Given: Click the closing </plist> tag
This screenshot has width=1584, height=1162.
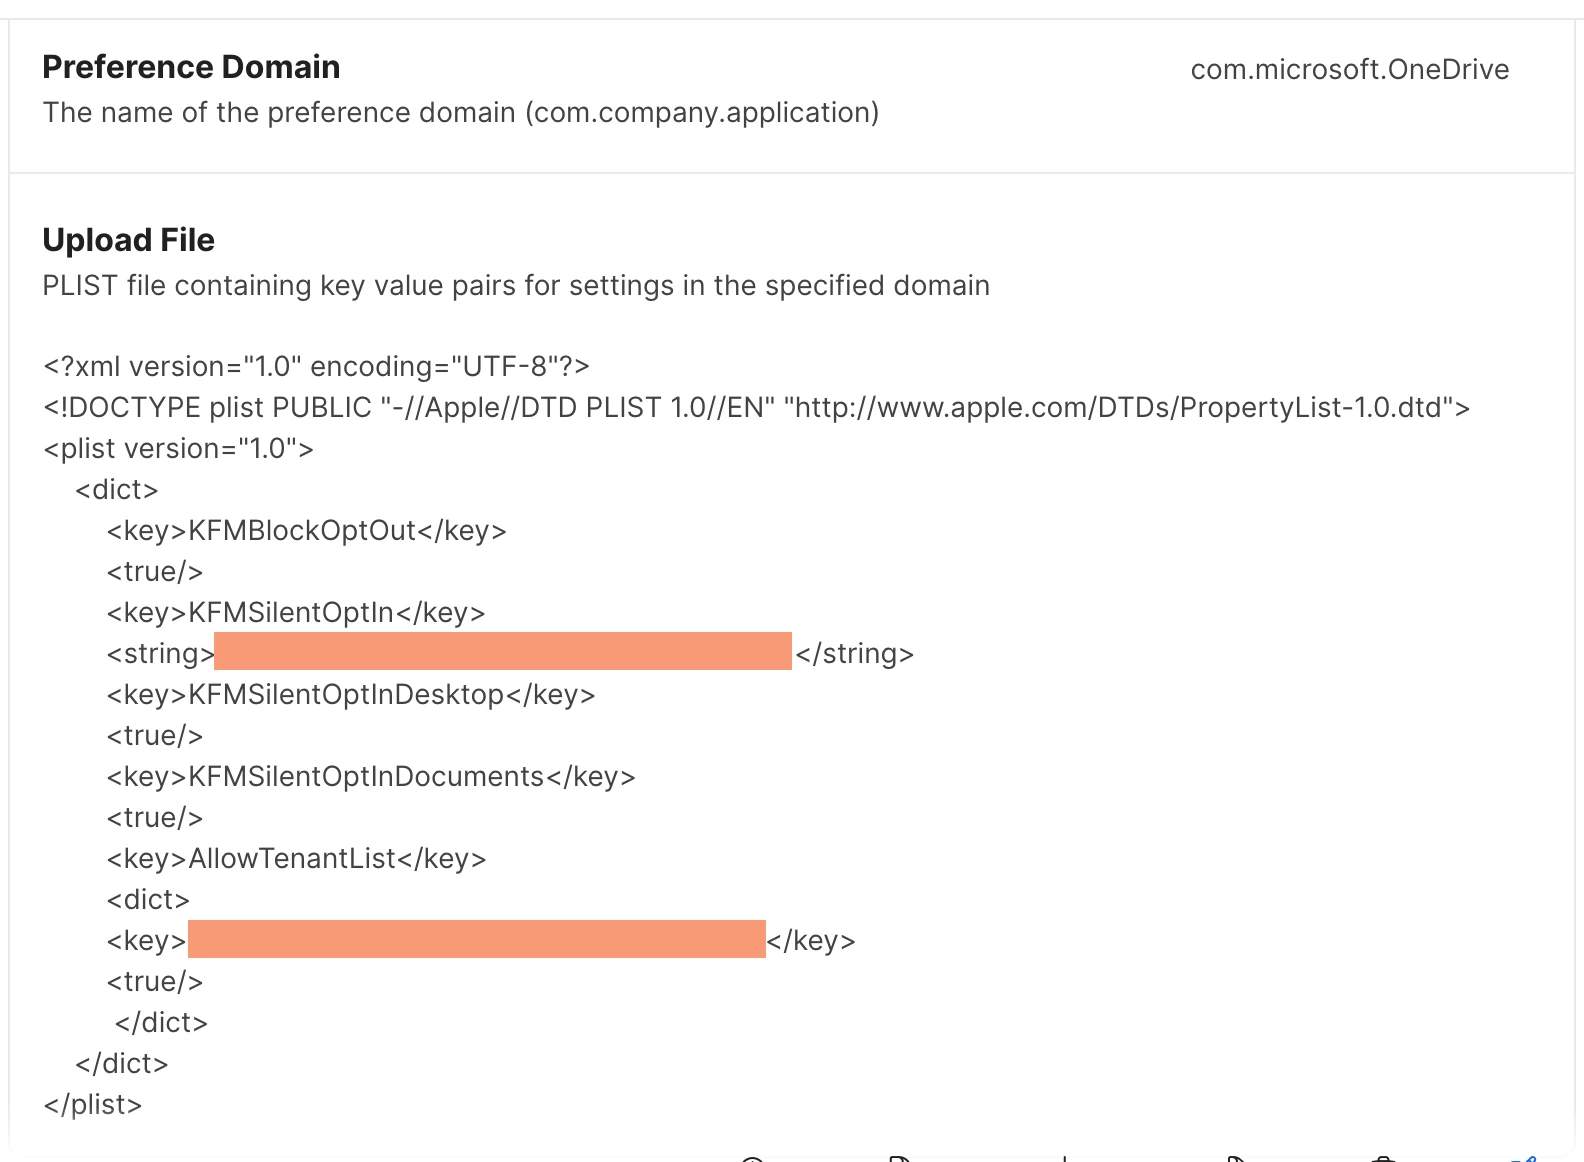Looking at the screenshot, I should [93, 1104].
